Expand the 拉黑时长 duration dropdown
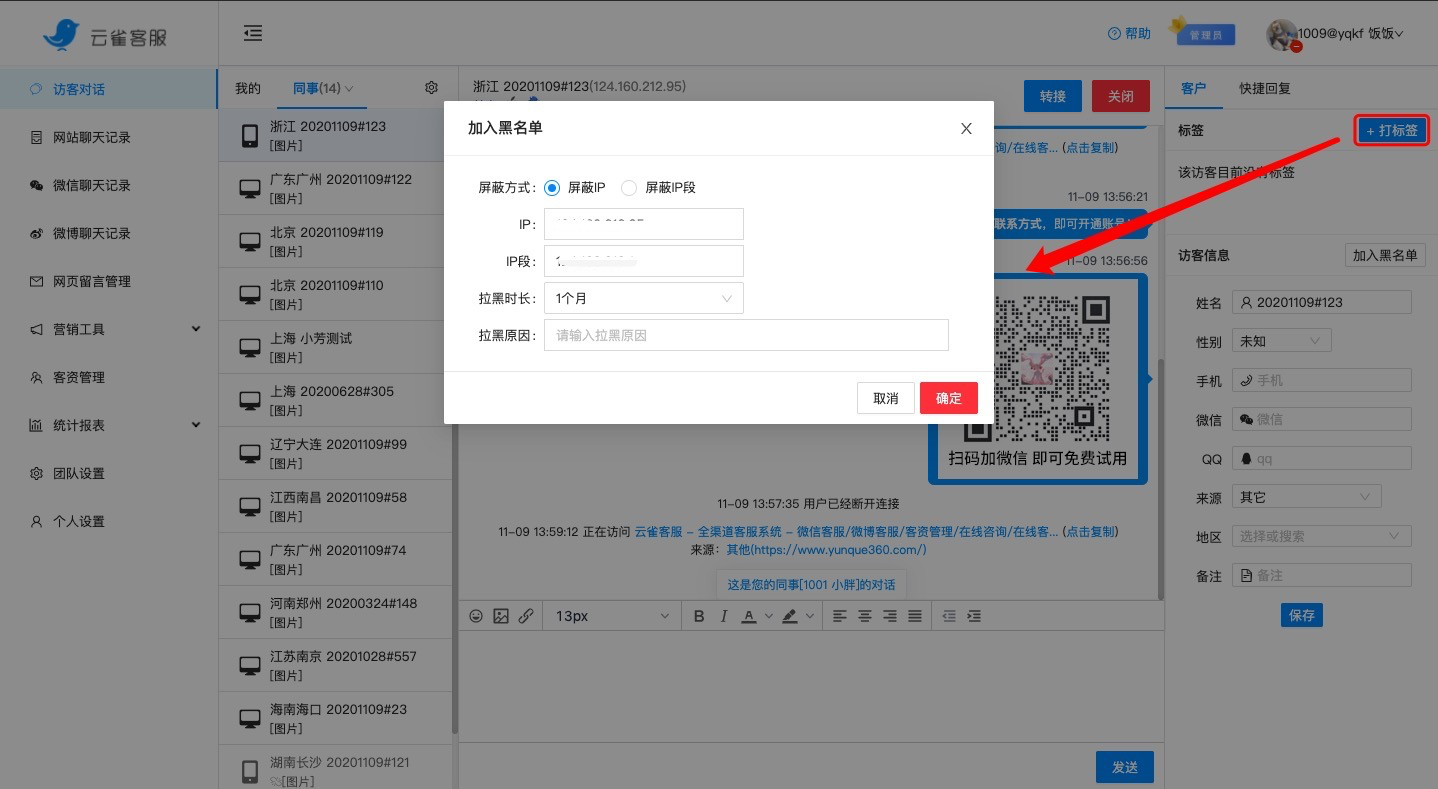The width and height of the screenshot is (1438, 789). (x=643, y=298)
